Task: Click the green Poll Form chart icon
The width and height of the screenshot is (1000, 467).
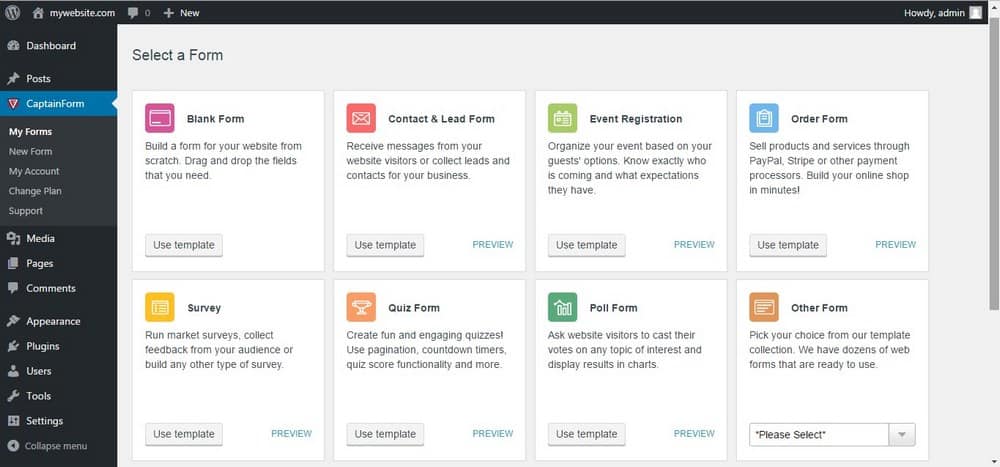Action: coord(562,307)
